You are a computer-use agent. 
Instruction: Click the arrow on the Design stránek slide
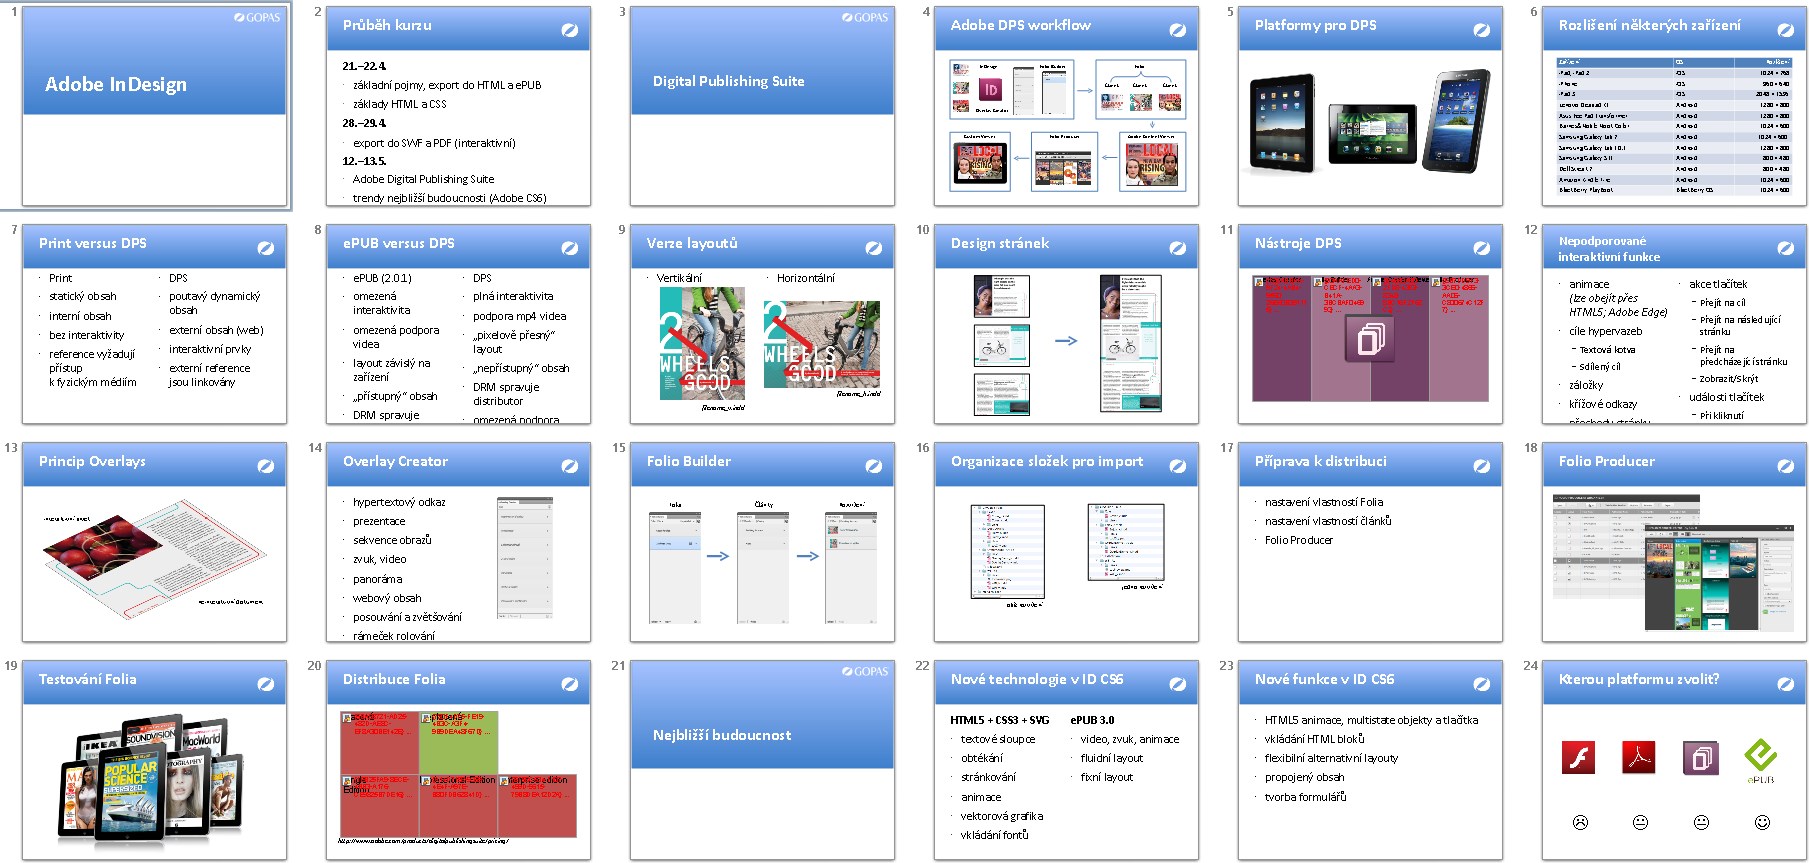[1066, 341]
